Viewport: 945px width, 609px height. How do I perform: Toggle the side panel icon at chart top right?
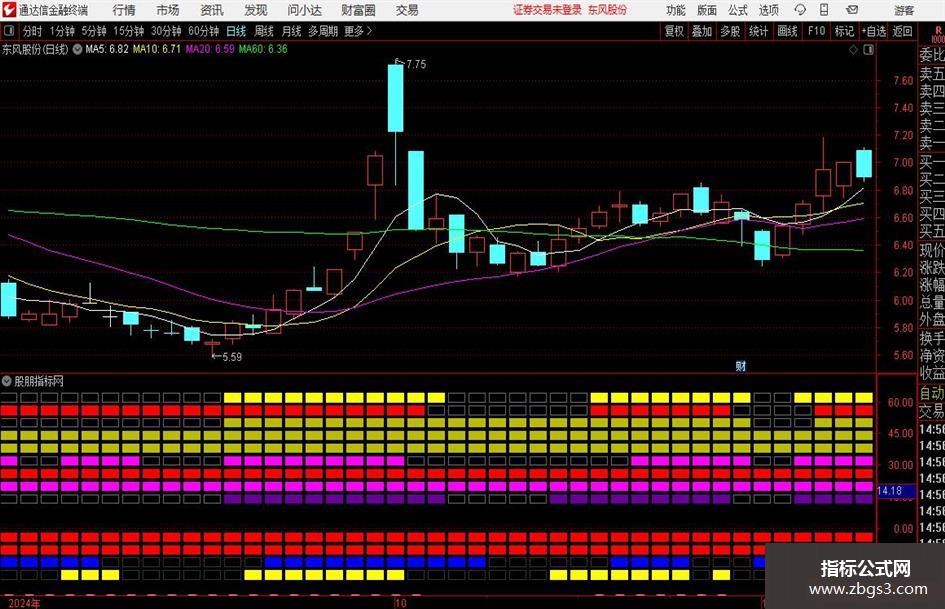point(868,50)
